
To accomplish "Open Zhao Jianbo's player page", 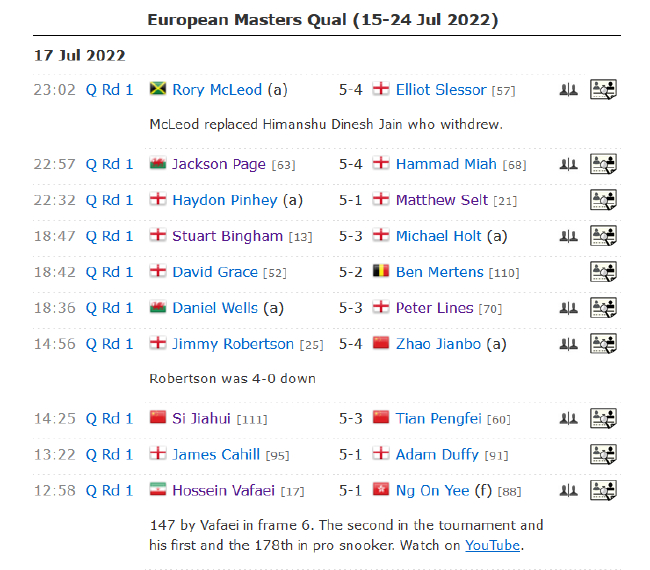I will tap(438, 344).
